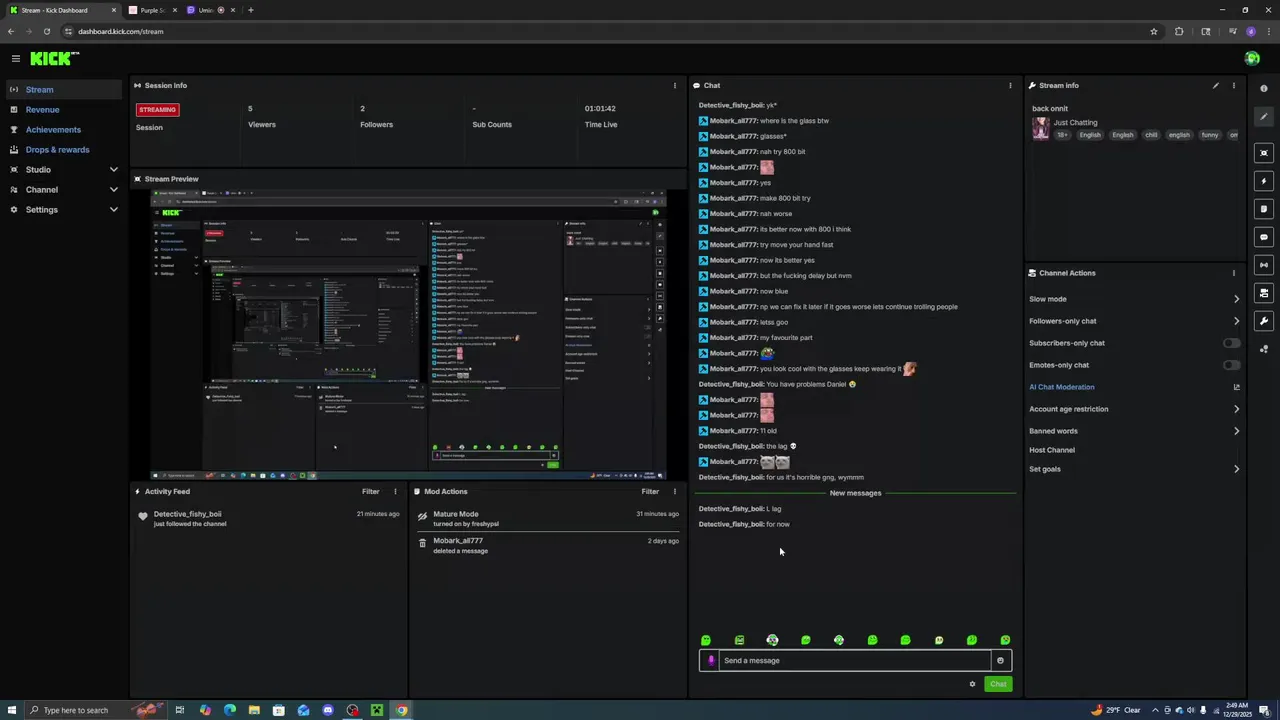Open a new browser tab
Image resolution: width=1280 pixels, height=720 pixels.
coord(251,10)
